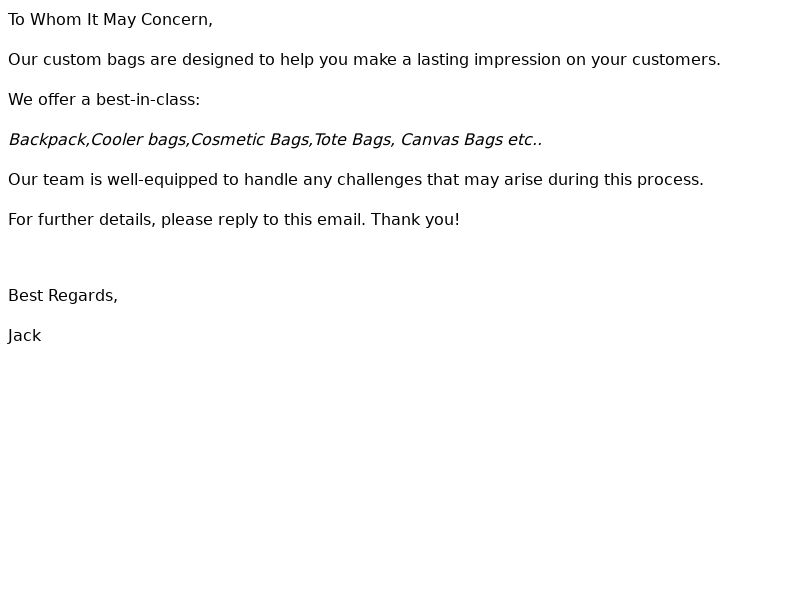Click the "Best Regards," sign-off

click(63, 296)
